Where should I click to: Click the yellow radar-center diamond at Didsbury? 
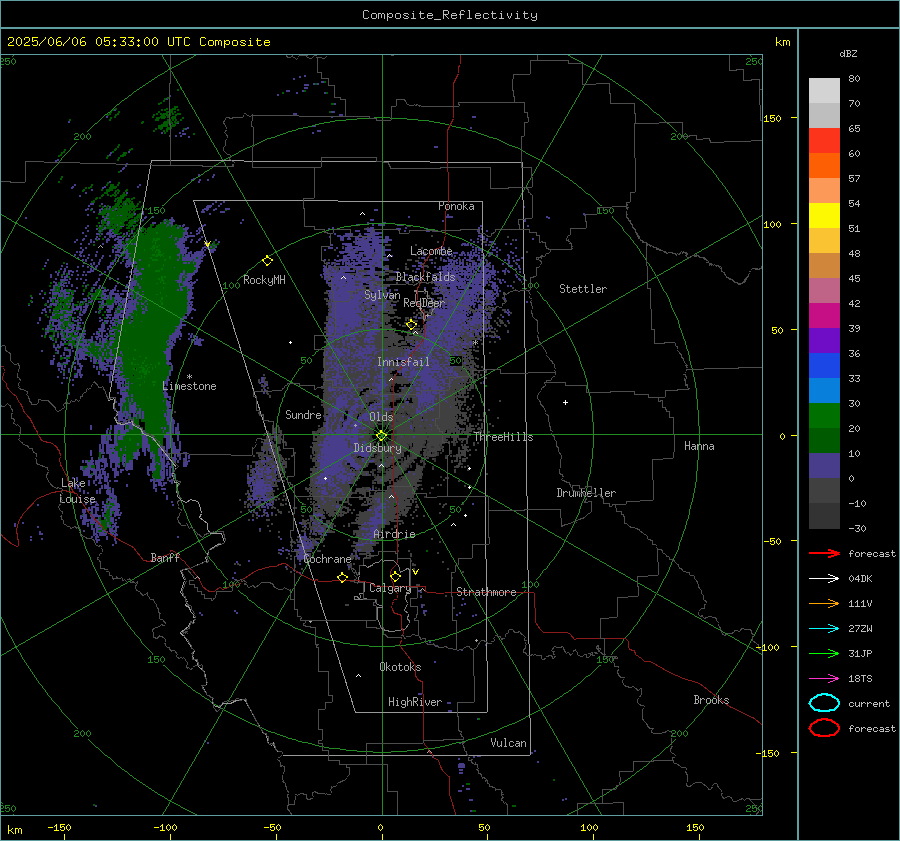(x=381, y=436)
